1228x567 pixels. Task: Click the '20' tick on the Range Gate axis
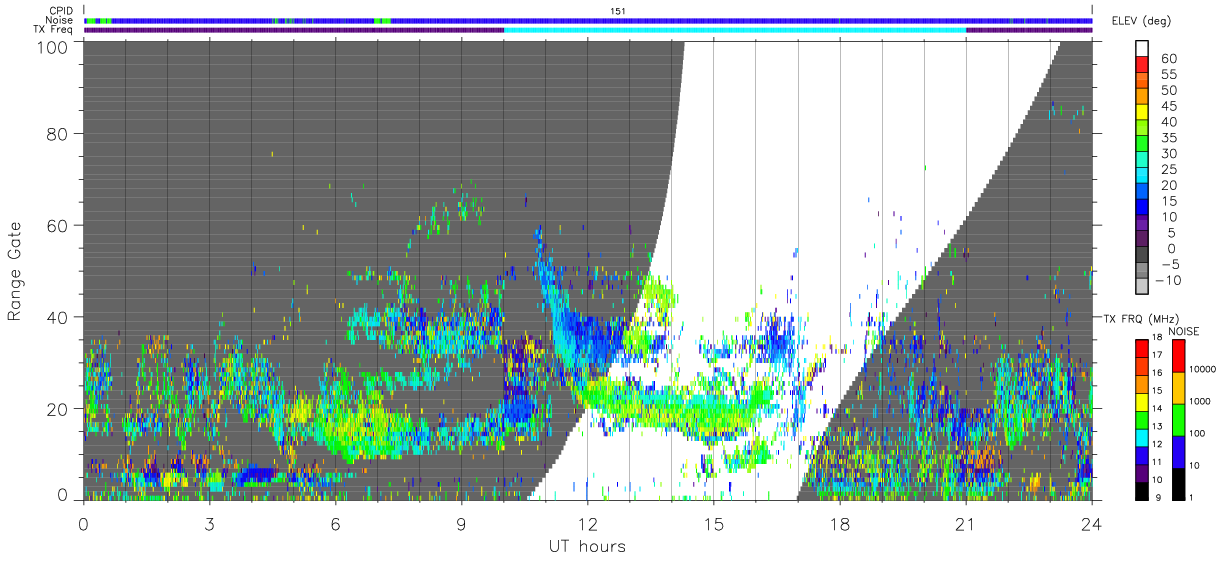pyautogui.click(x=57, y=409)
